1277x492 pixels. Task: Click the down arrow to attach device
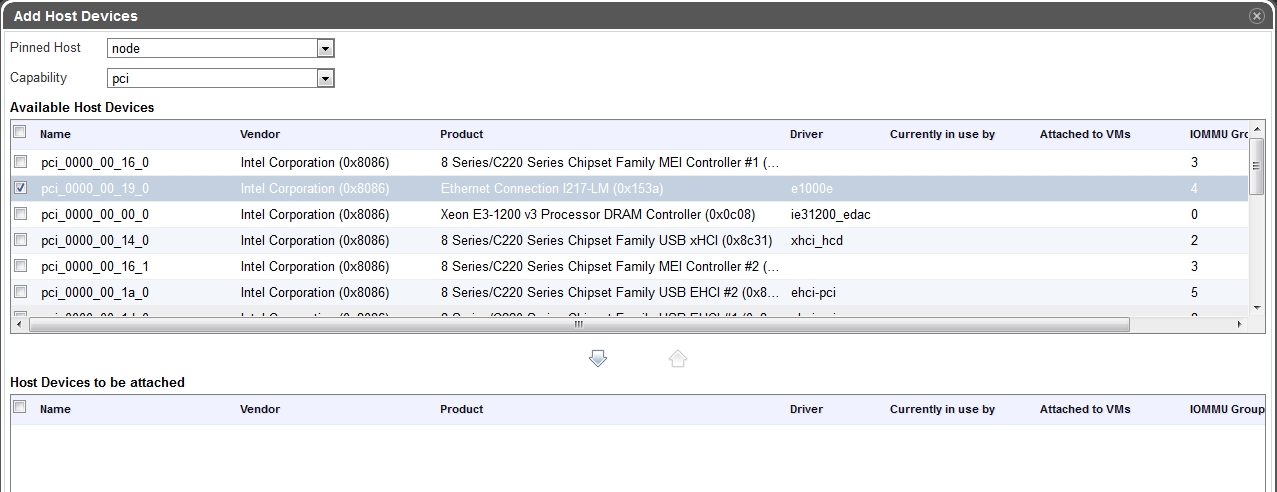598,358
